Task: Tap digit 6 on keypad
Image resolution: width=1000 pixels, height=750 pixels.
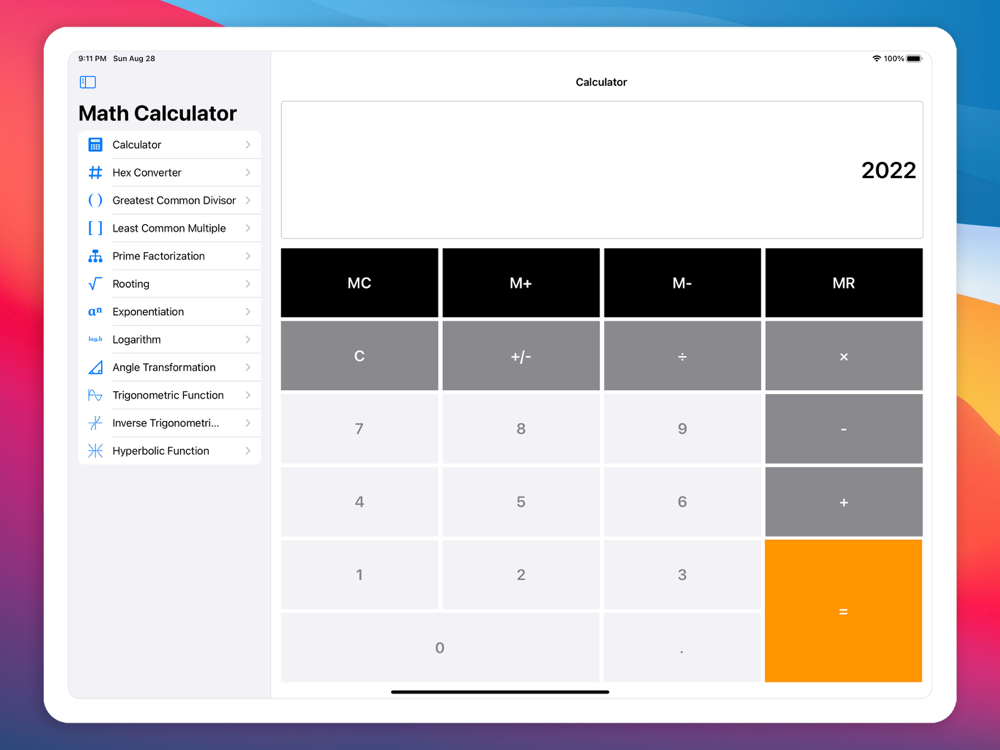Action: click(682, 502)
